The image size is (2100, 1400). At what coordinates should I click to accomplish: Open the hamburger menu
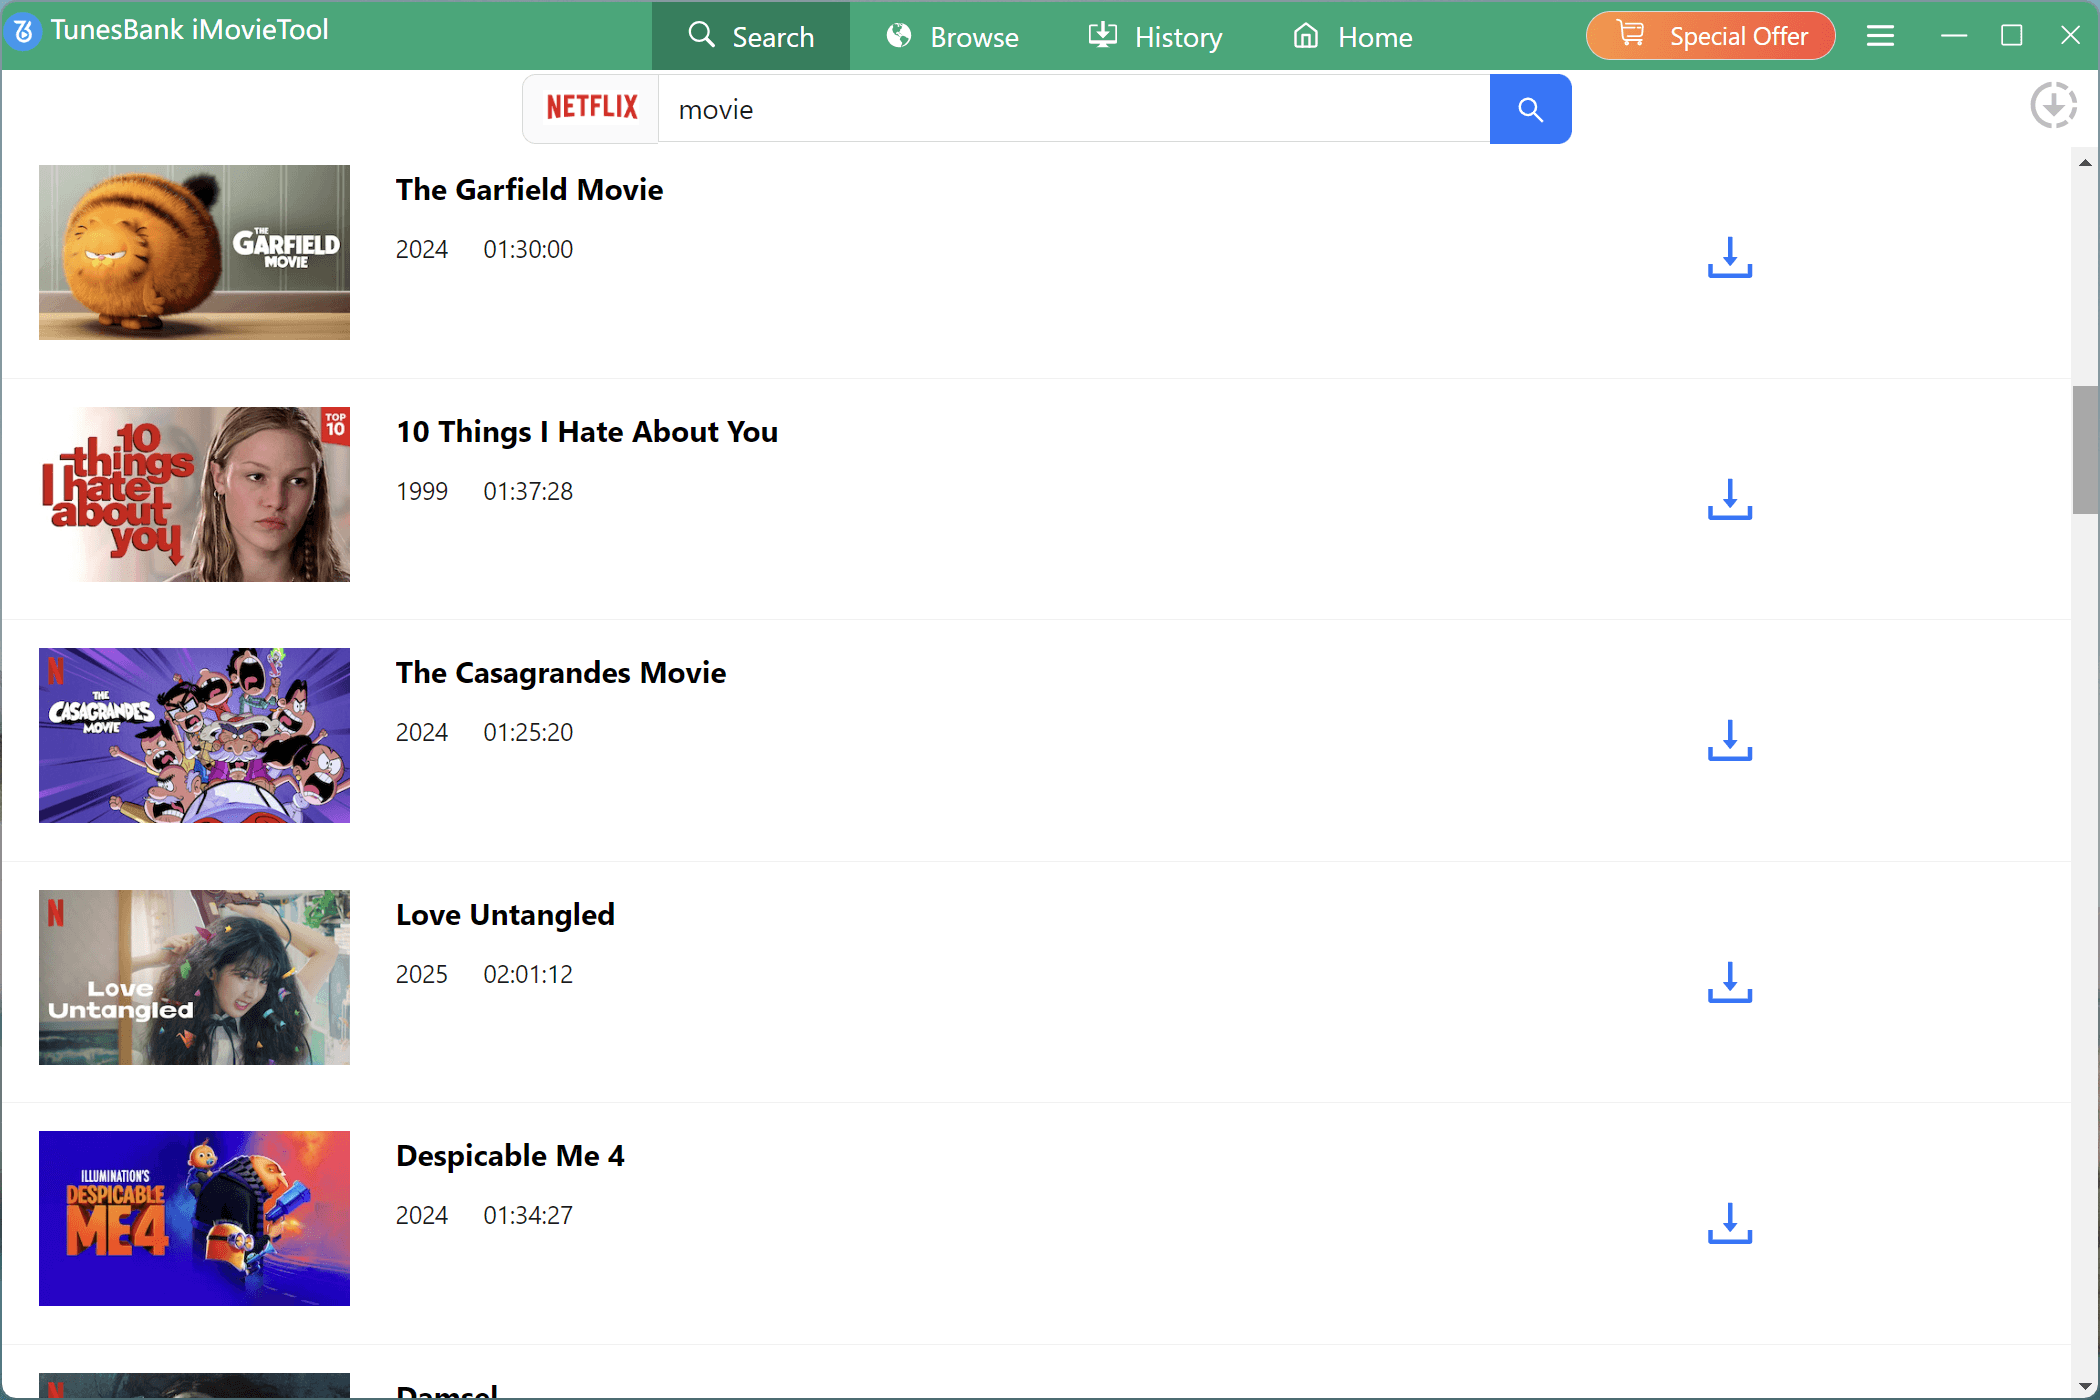click(1880, 36)
